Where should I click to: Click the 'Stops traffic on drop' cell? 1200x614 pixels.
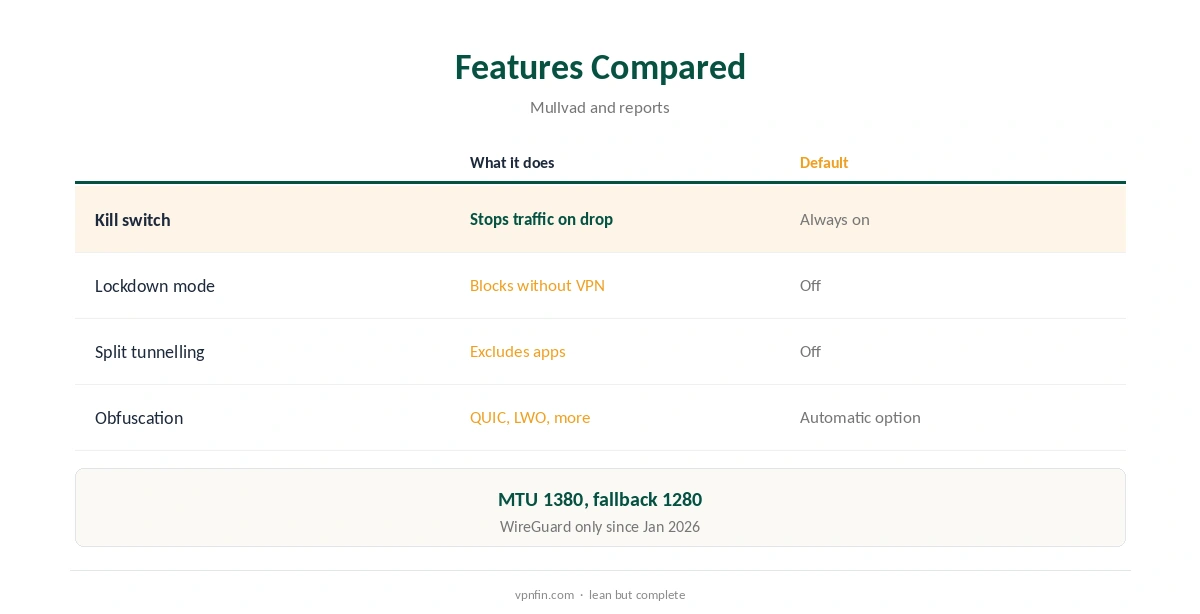pos(541,219)
